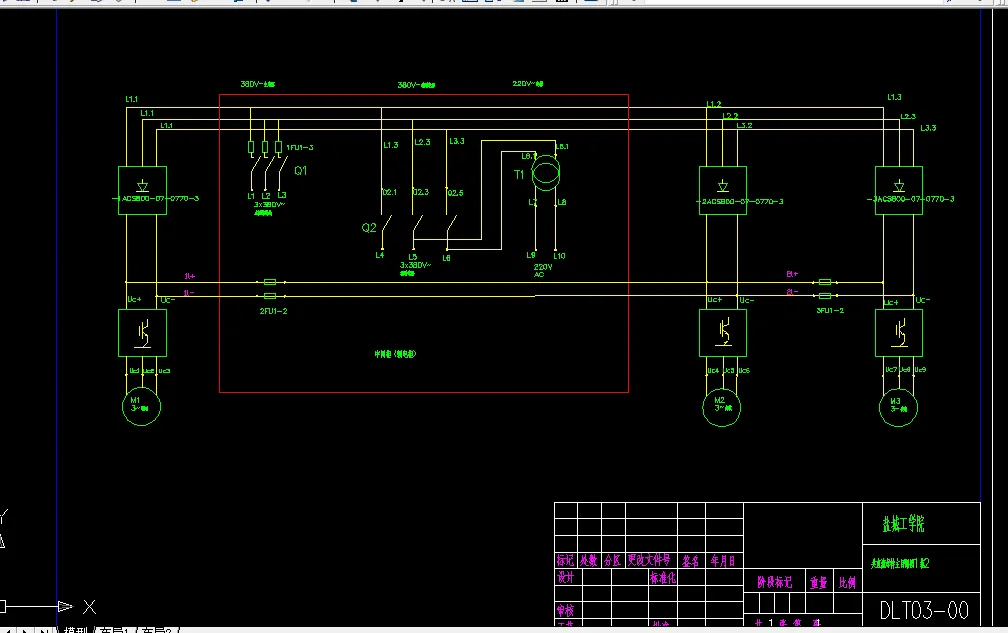Click the 阶段标记 title block cell
Viewport: 1008px width, 633px height.
coord(775,582)
